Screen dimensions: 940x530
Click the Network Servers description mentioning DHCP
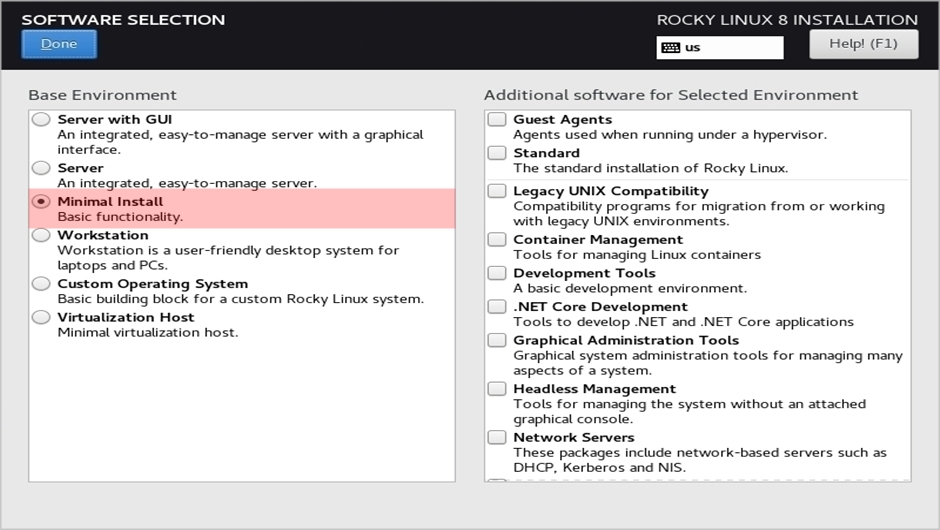pos(700,460)
